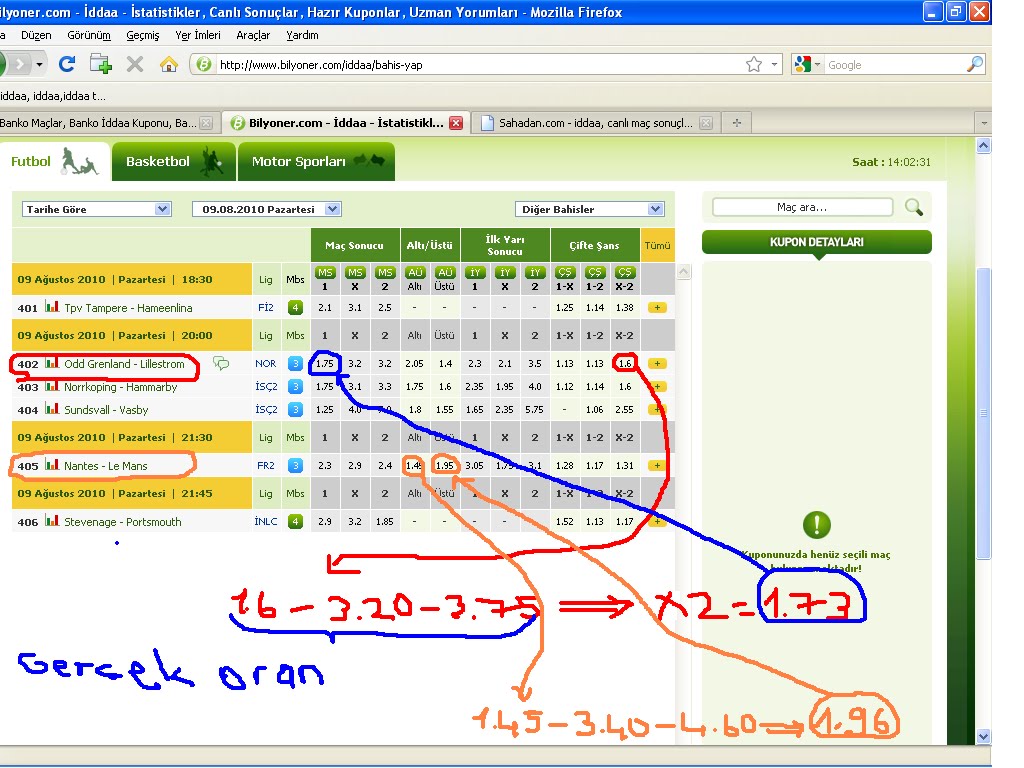Close the Bilyoner.com browser tab
Screen dimensions: 1024x768
(456, 123)
